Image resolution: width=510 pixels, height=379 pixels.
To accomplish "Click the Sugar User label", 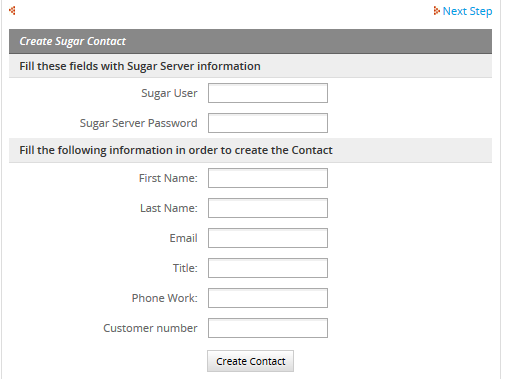I will pyautogui.click(x=169, y=93).
